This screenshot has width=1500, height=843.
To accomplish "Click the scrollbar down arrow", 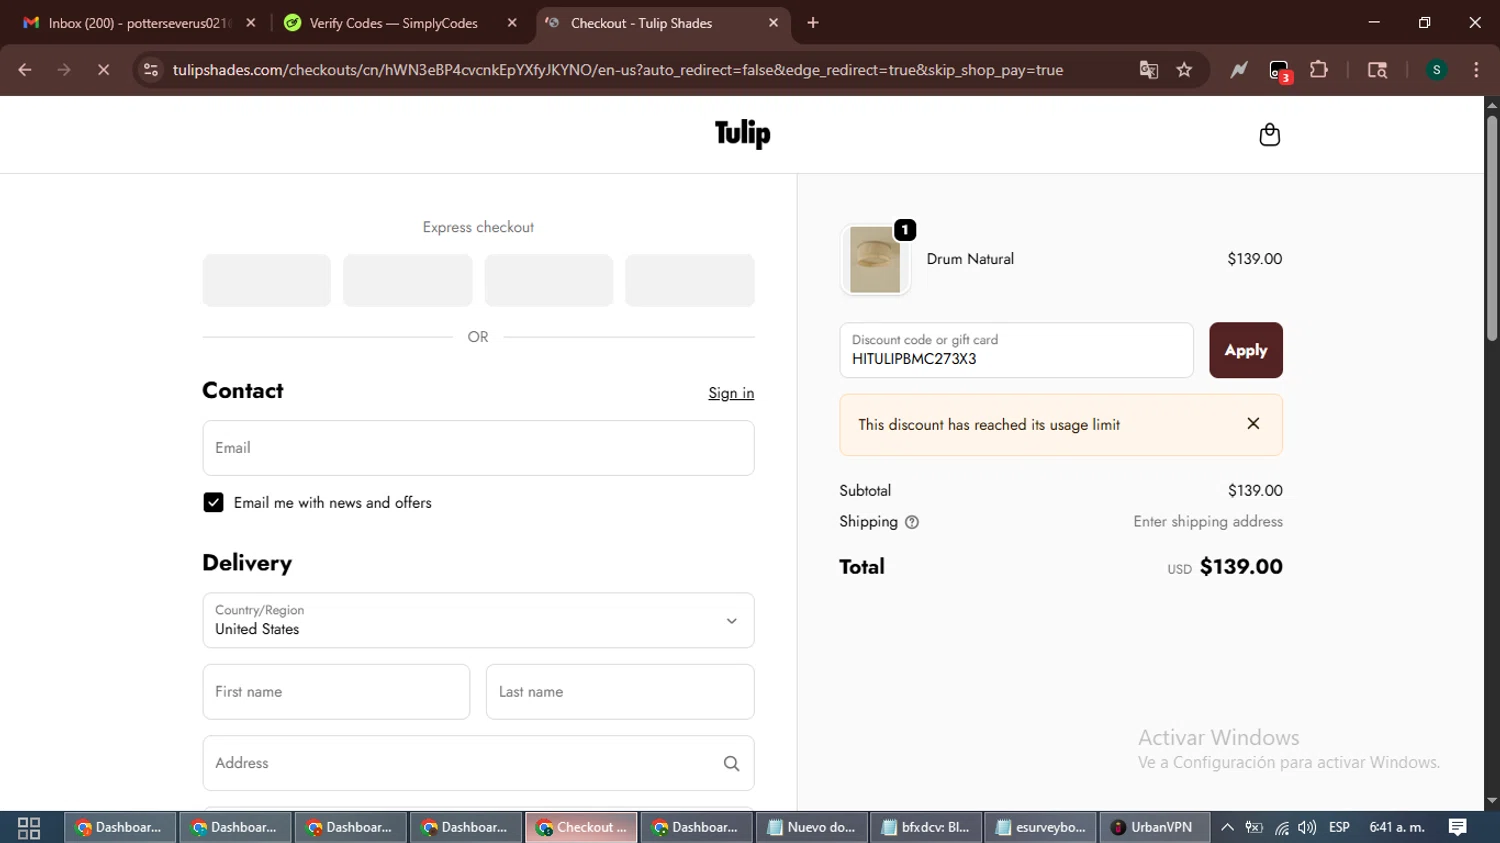I will tap(1491, 801).
